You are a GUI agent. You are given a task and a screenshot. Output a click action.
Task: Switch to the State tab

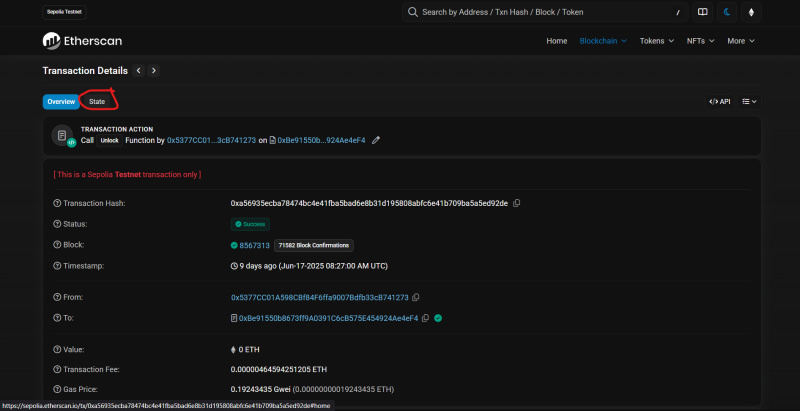(x=97, y=102)
